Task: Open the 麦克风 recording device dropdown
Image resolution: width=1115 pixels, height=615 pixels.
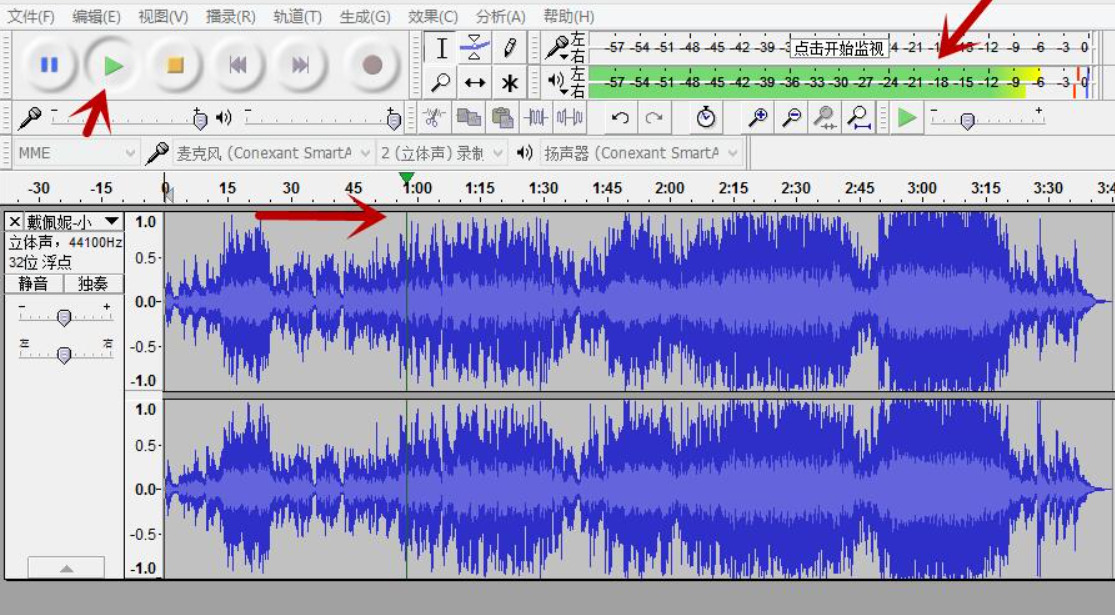Action: click(262, 153)
